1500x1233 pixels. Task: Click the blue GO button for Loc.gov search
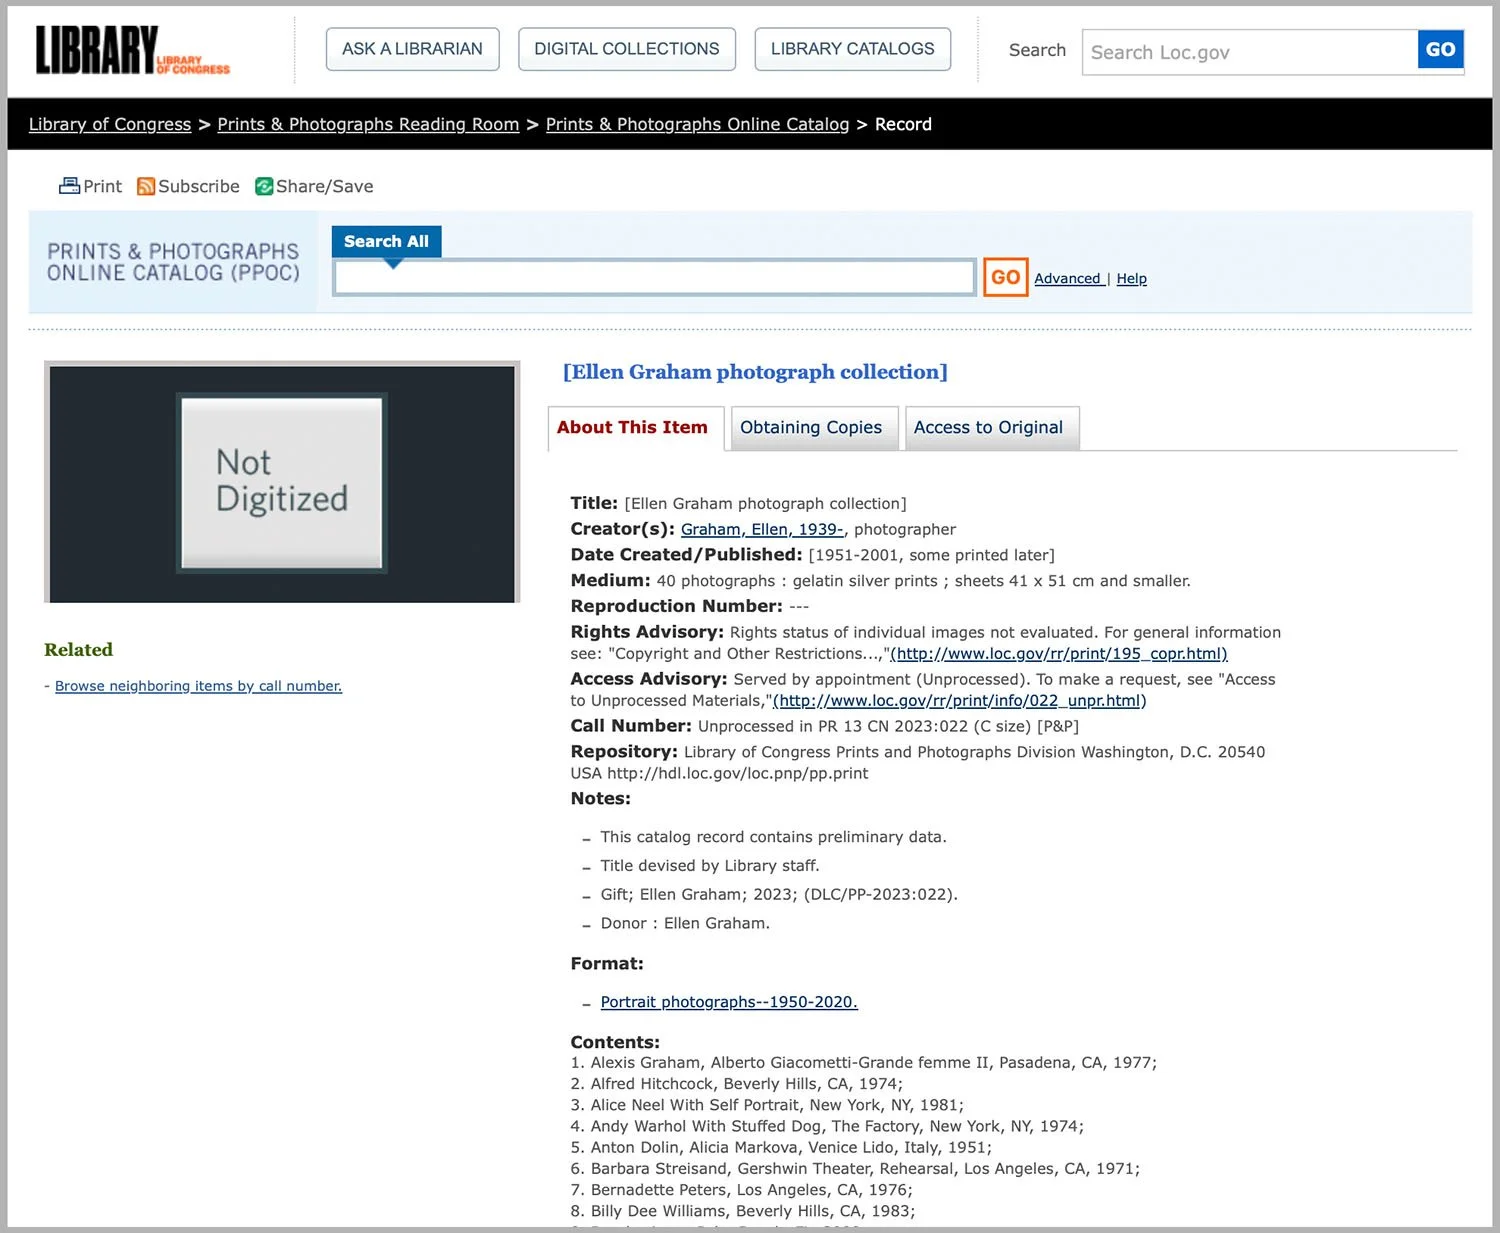point(1441,50)
